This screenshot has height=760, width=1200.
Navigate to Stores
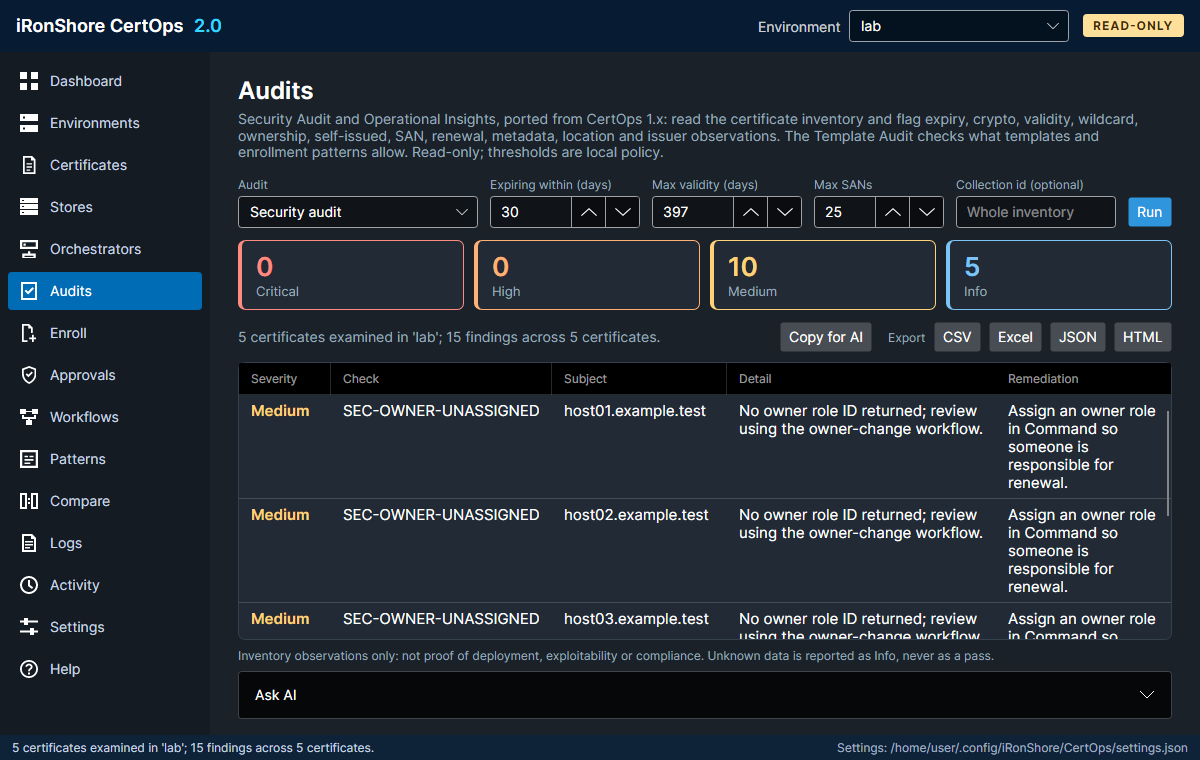(x=105, y=207)
